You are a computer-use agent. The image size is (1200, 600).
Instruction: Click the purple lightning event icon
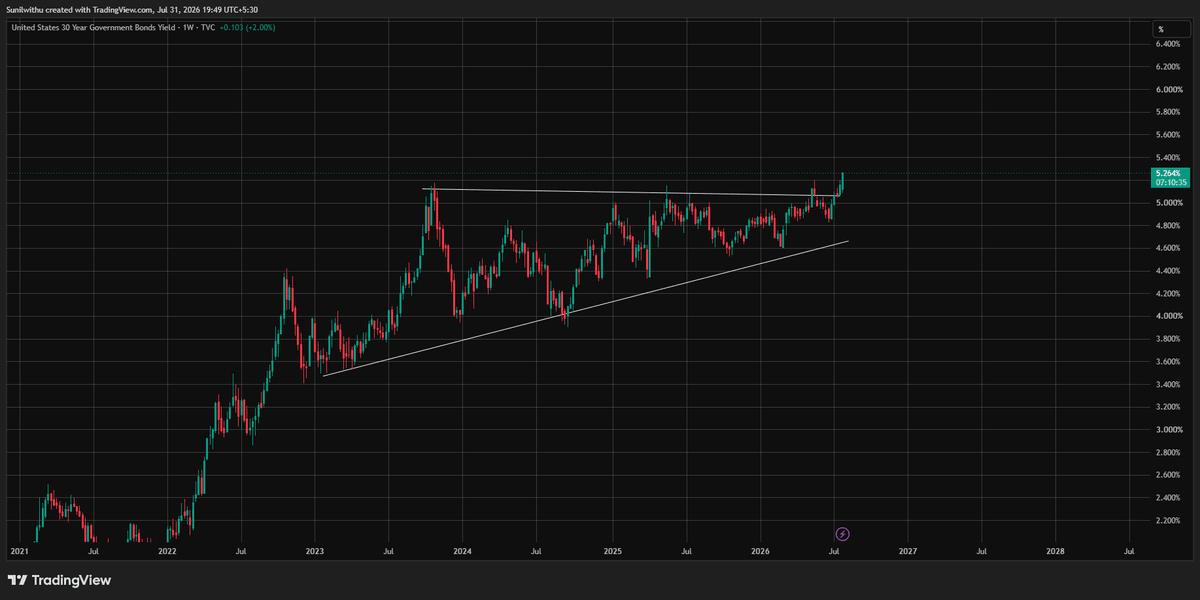pyautogui.click(x=843, y=534)
